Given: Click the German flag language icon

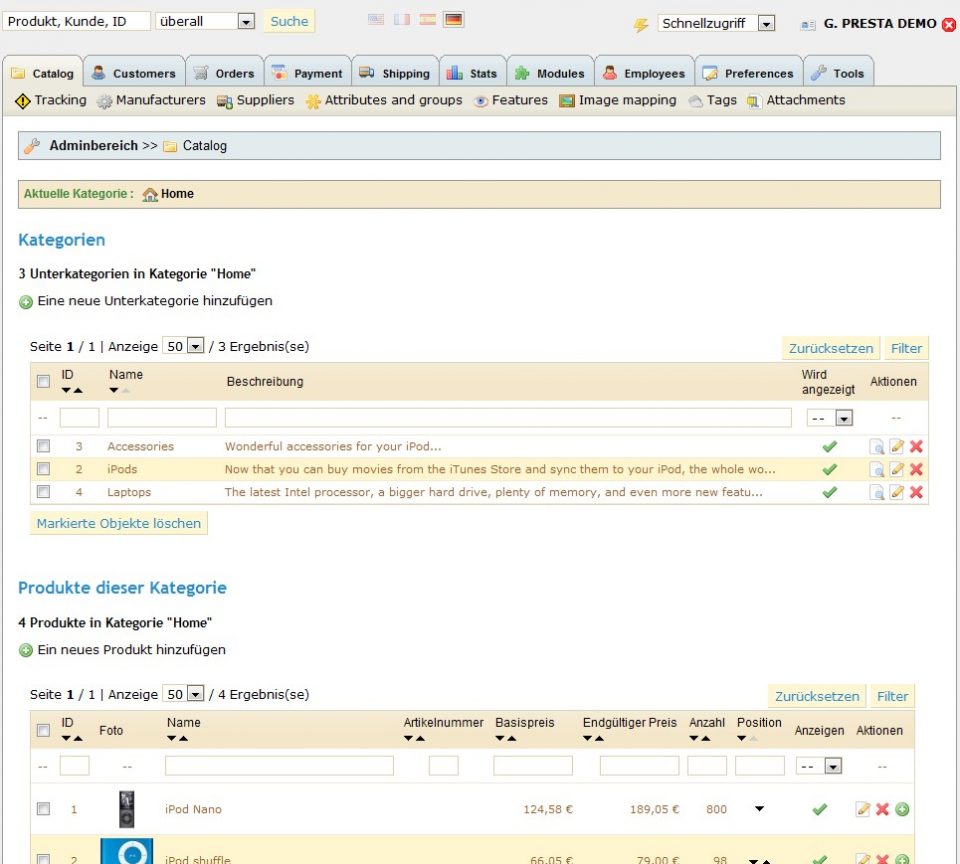Looking at the screenshot, I should 453,20.
